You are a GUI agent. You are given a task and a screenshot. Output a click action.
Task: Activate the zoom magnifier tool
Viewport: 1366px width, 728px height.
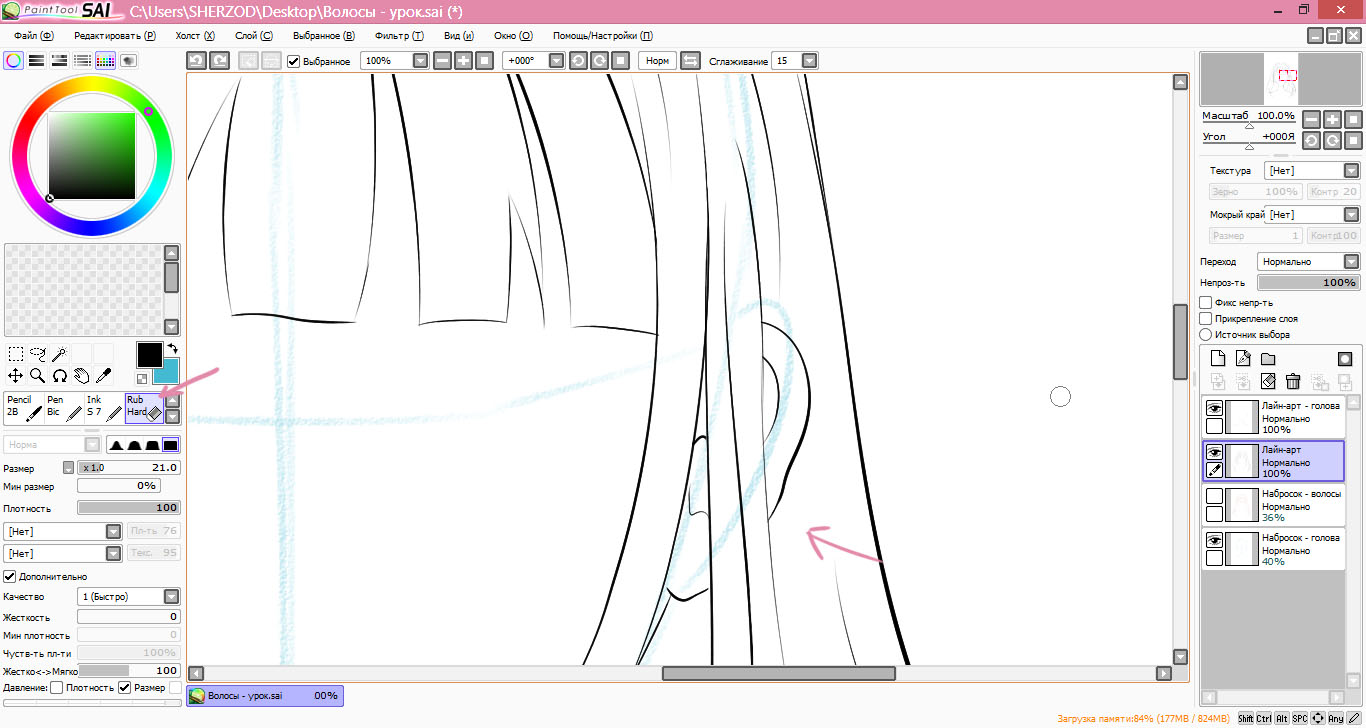[38, 376]
